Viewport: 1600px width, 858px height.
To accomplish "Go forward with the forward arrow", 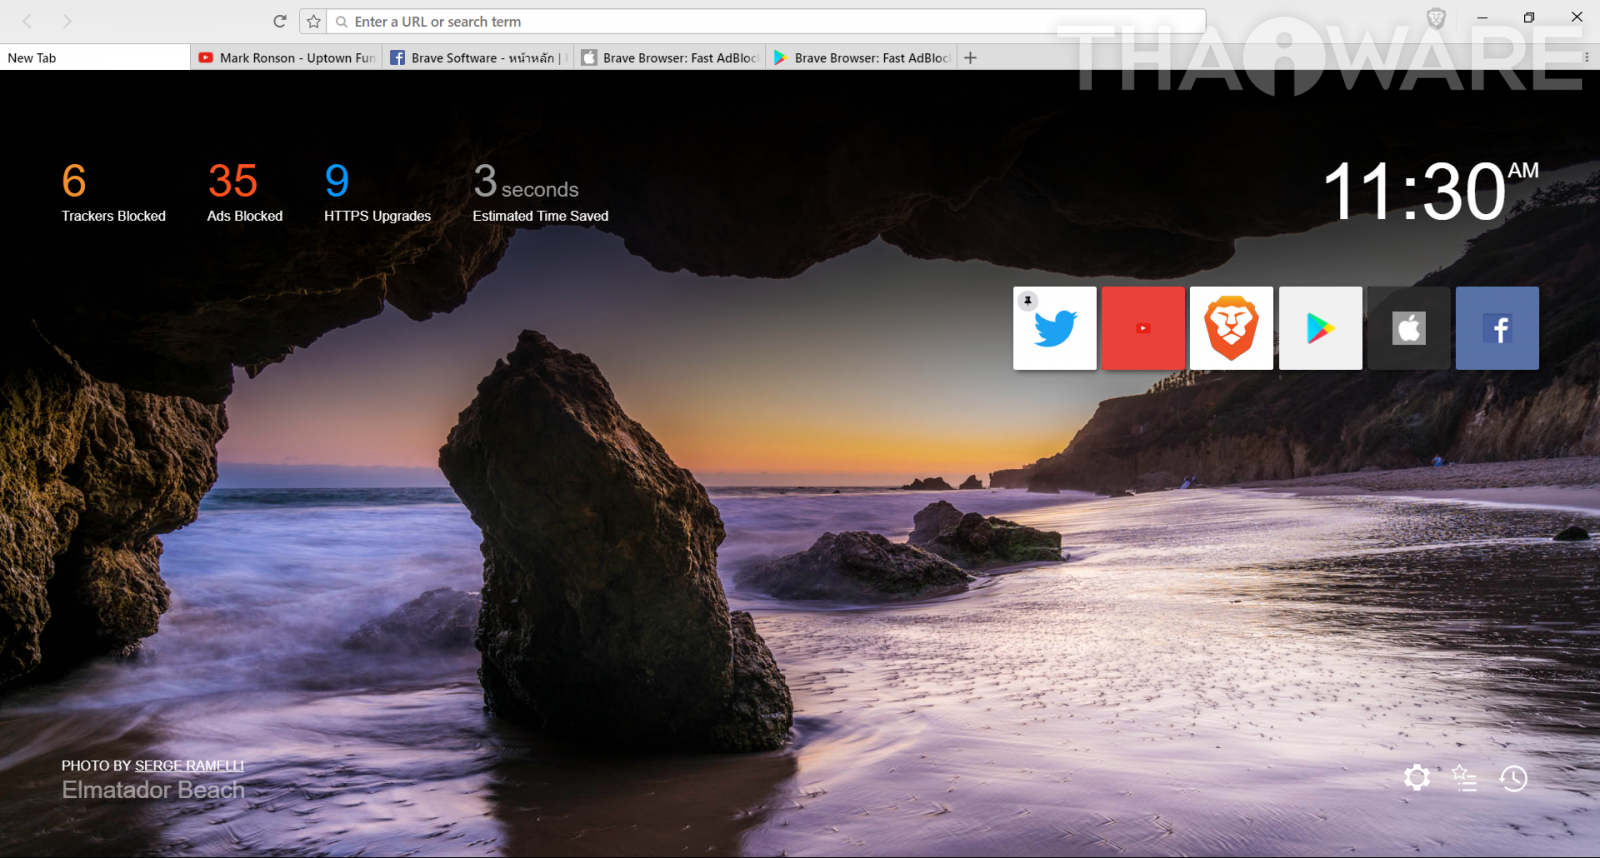I will 67,21.
